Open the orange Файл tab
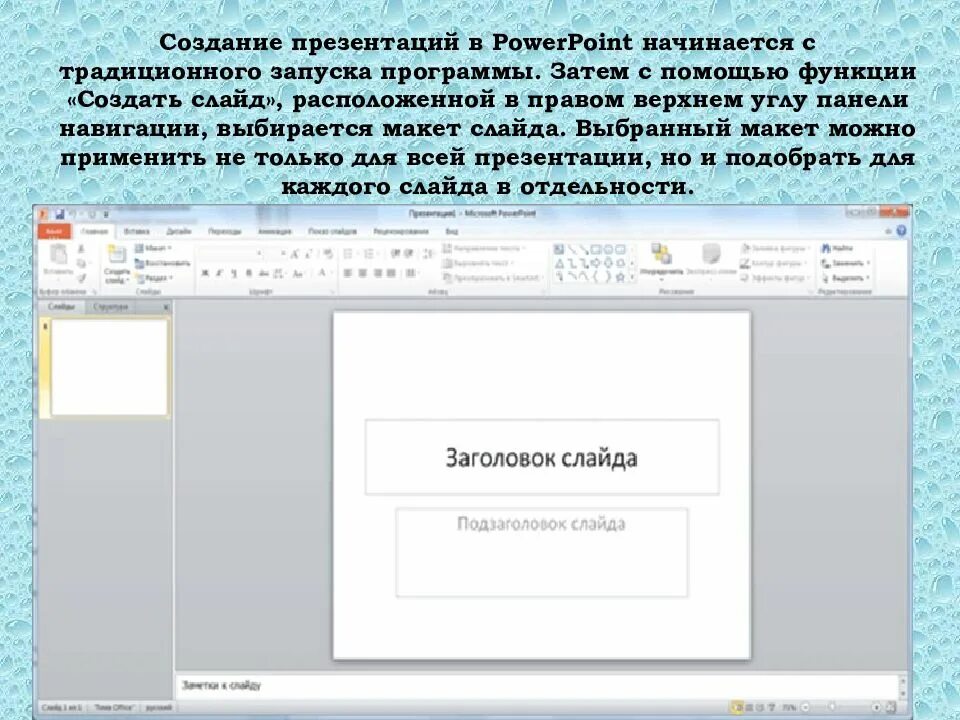The width and height of the screenshot is (960, 720). tap(54, 231)
